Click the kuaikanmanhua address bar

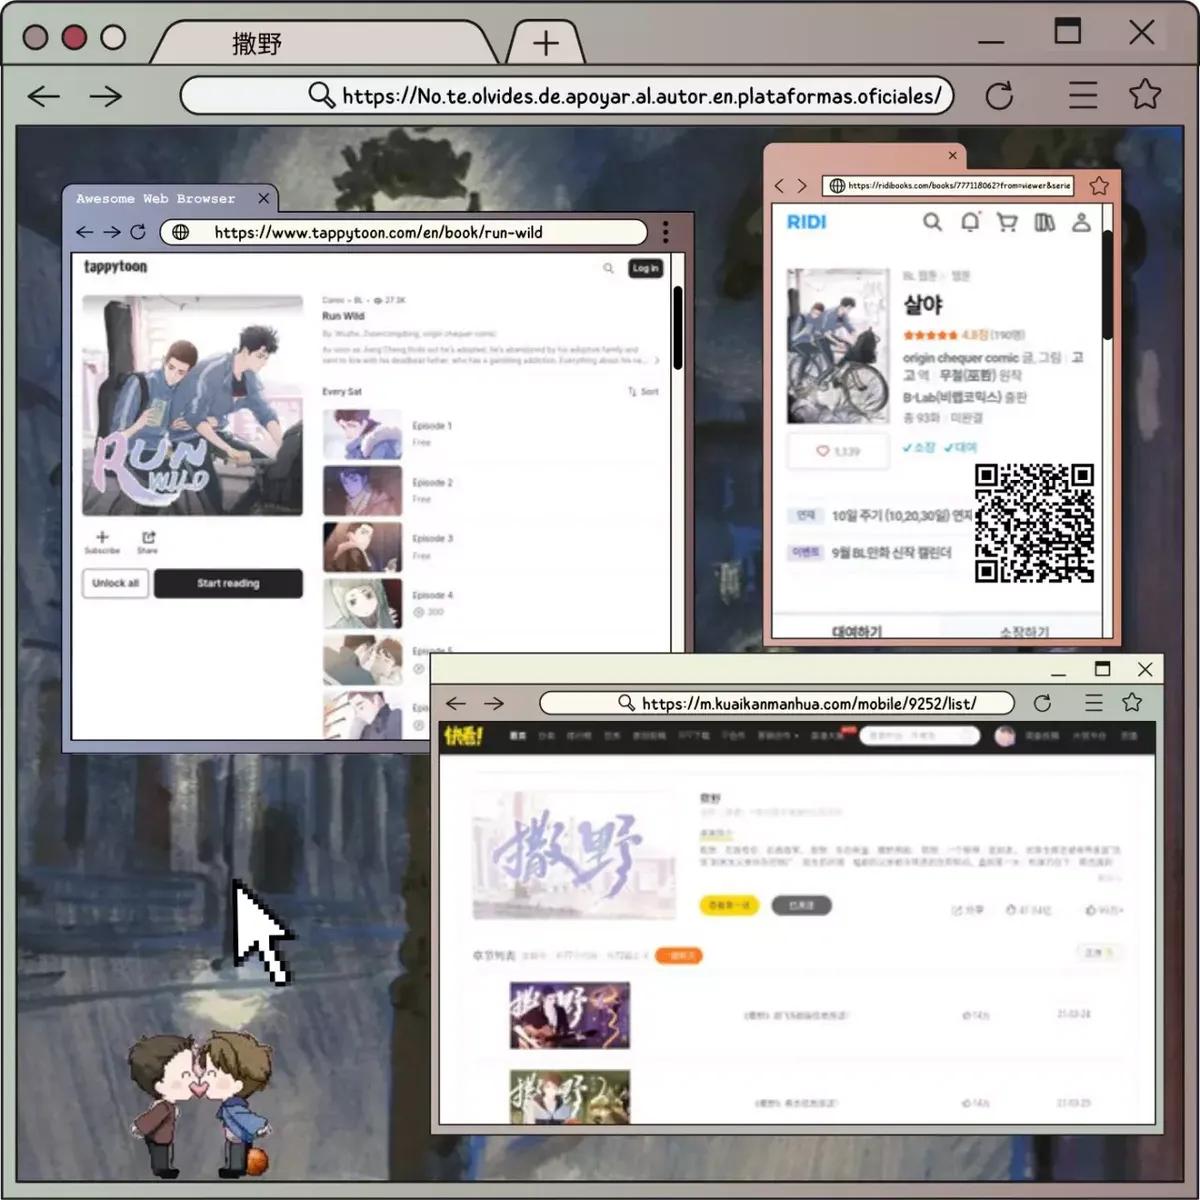(x=777, y=703)
